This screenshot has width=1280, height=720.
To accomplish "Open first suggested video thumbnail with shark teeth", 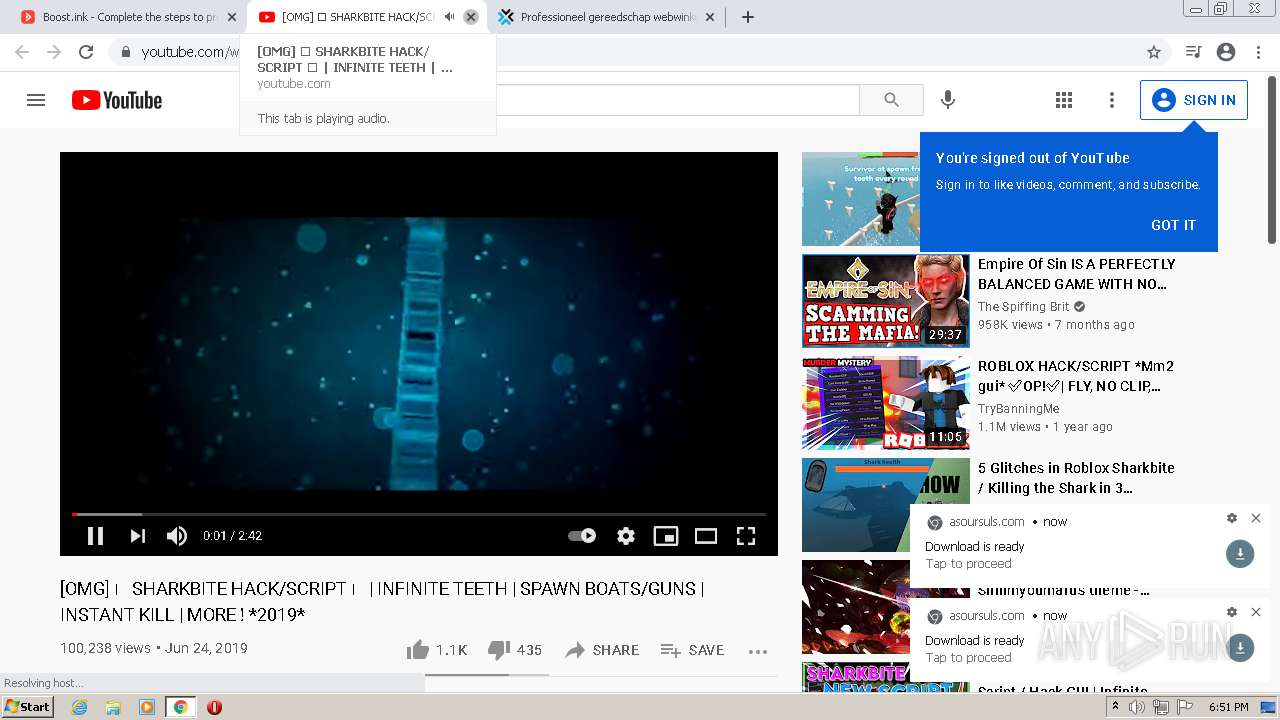I will tap(860, 199).
